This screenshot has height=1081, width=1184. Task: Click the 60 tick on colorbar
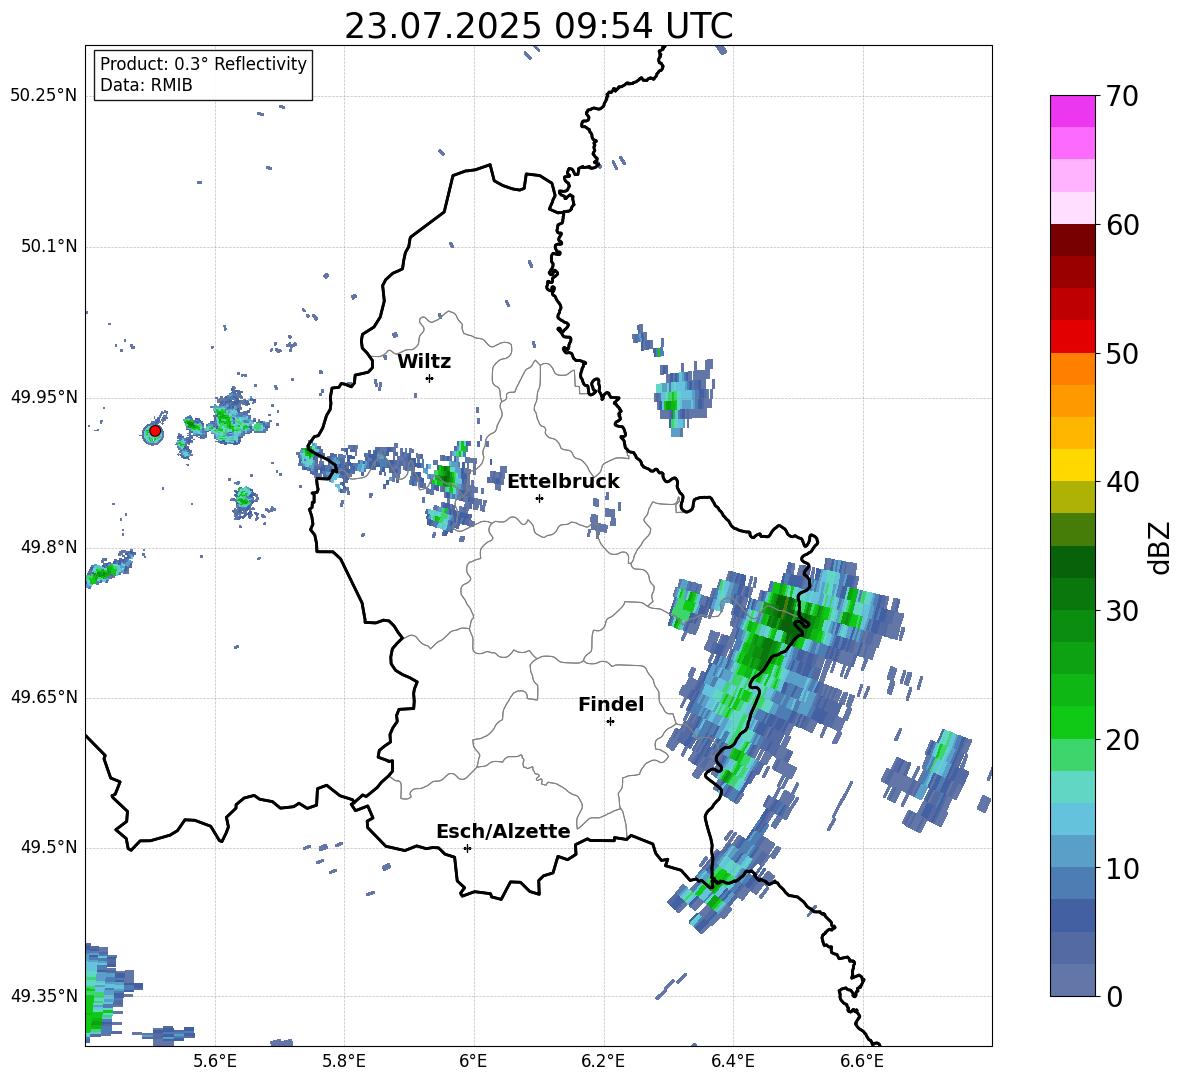click(x=1122, y=225)
